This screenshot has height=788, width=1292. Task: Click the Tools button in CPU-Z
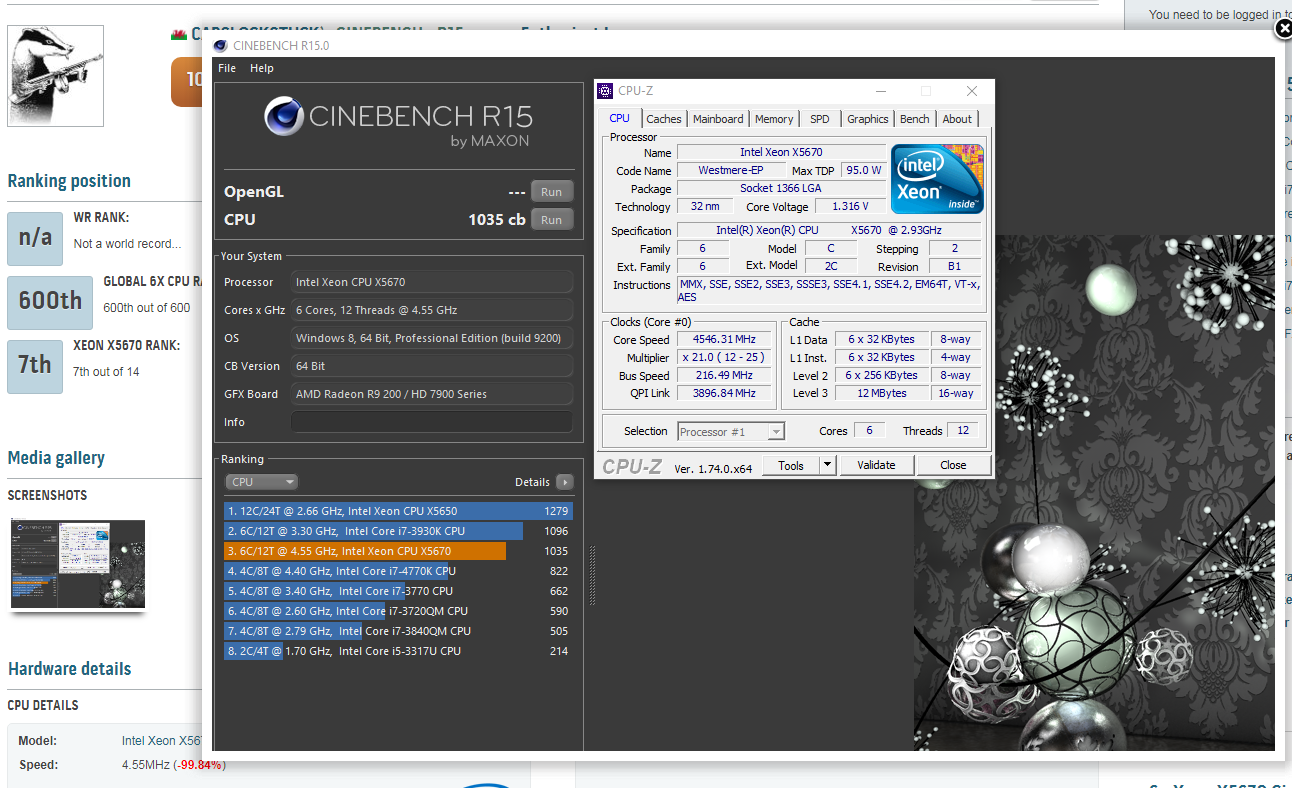pyautogui.click(x=791, y=465)
